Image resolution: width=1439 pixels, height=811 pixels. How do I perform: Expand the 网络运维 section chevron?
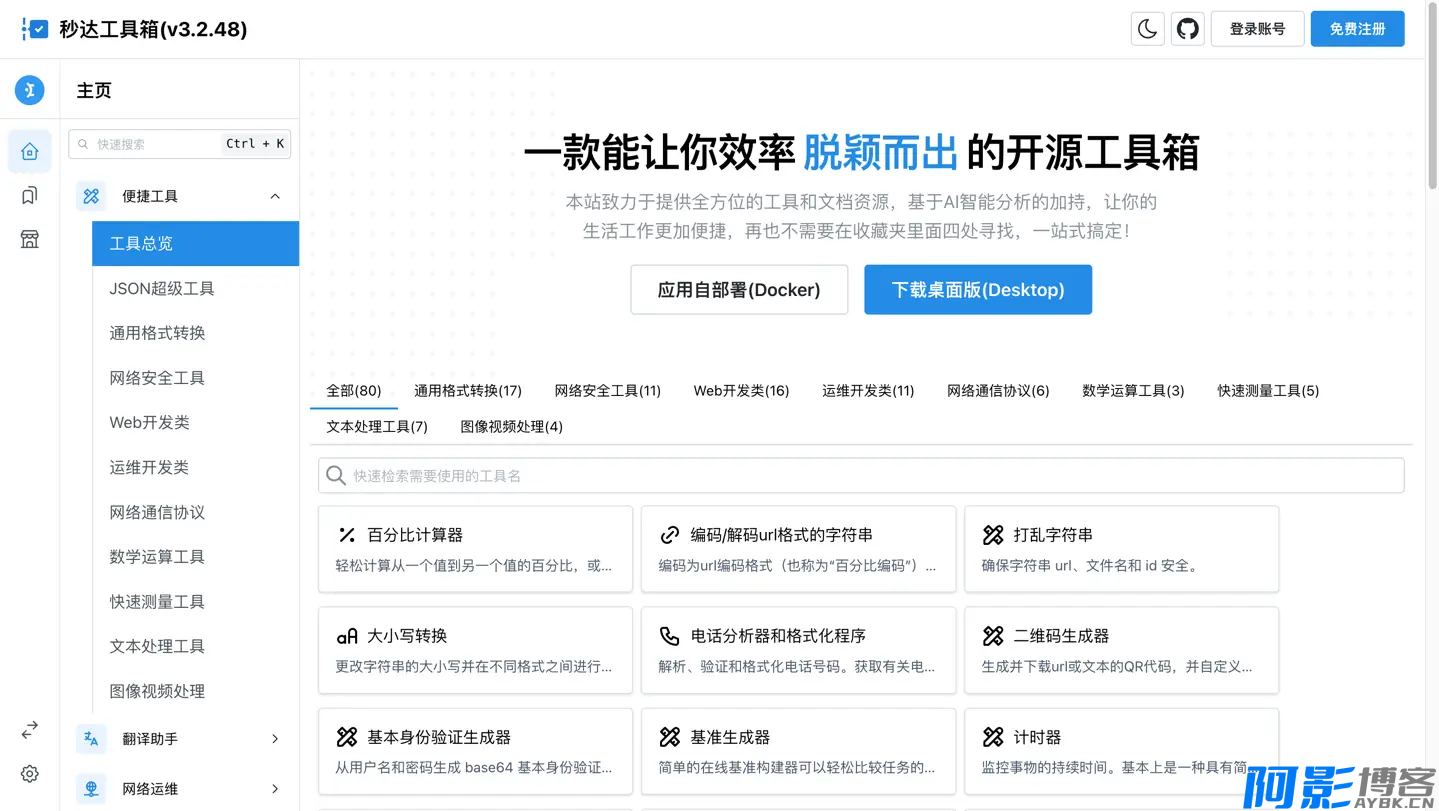(275, 789)
